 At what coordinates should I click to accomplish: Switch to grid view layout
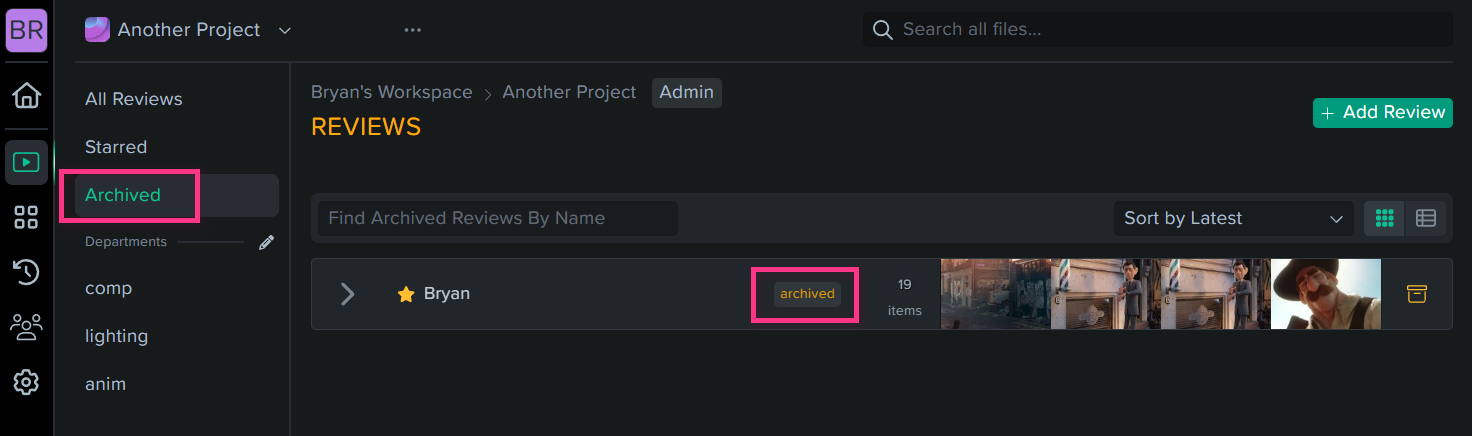1385,218
